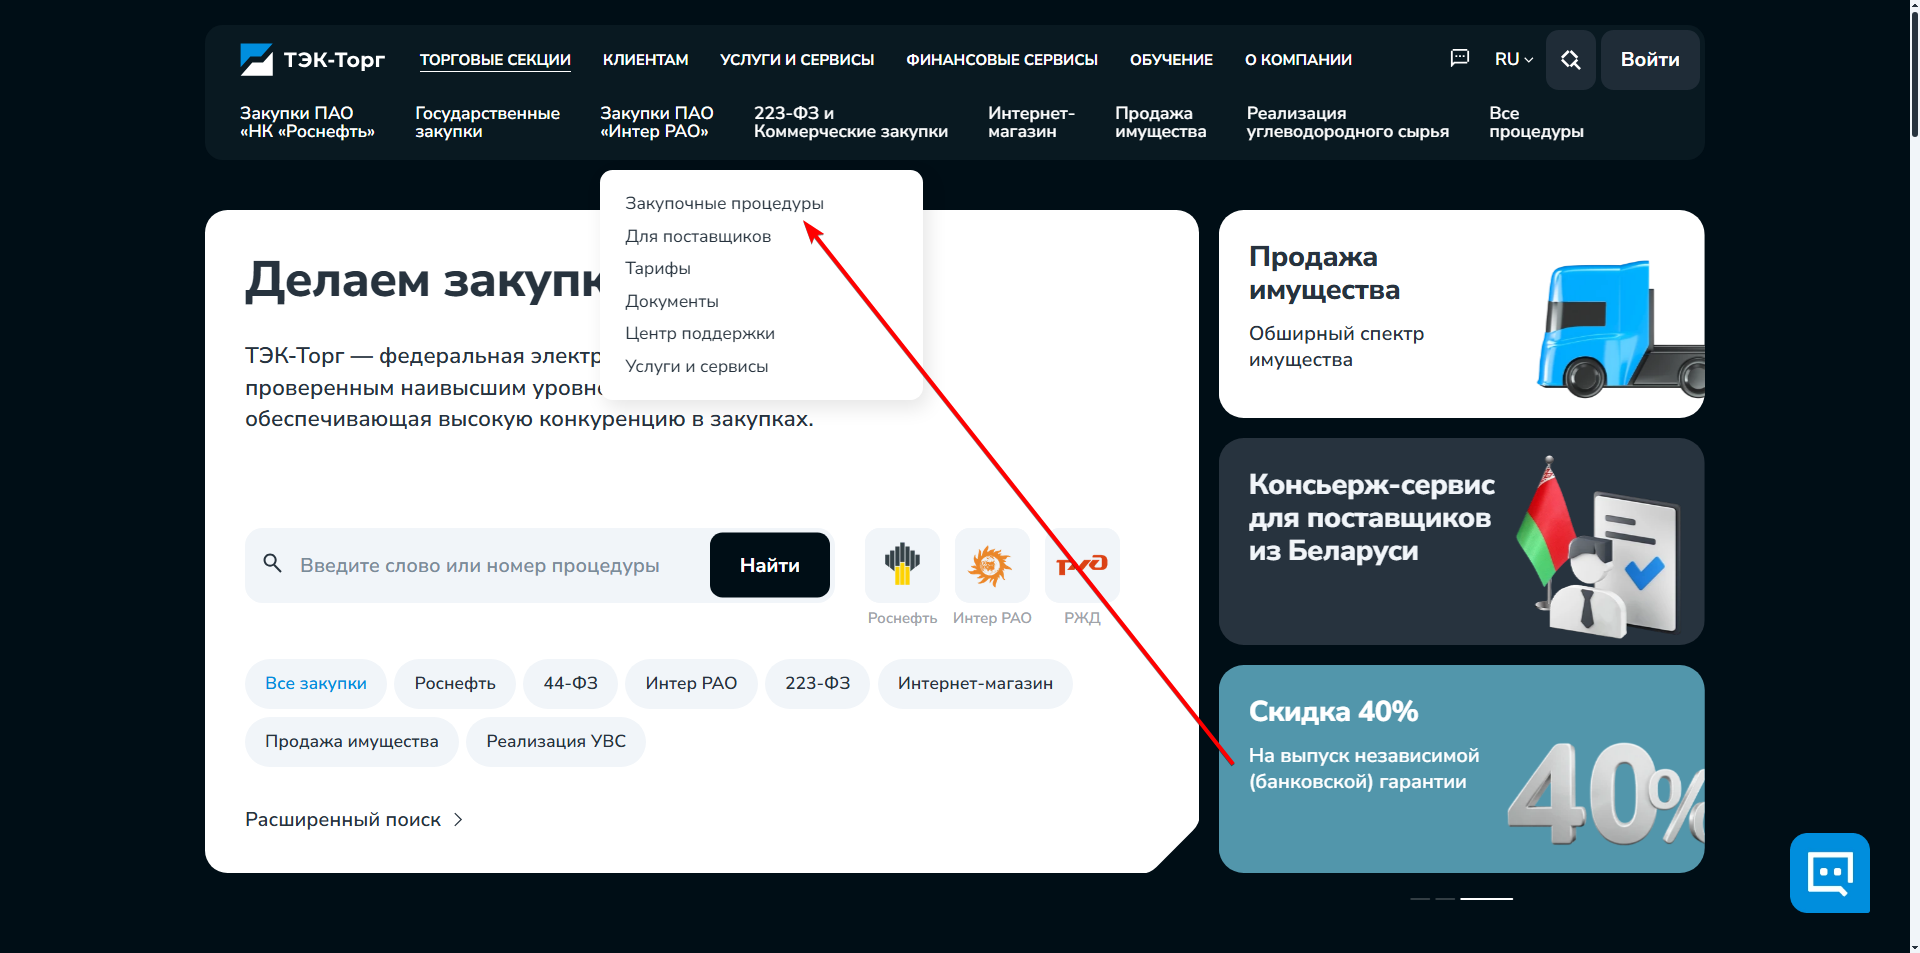Open the feedback message icon in header
This screenshot has width=1920, height=953.
click(x=1460, y=59)
